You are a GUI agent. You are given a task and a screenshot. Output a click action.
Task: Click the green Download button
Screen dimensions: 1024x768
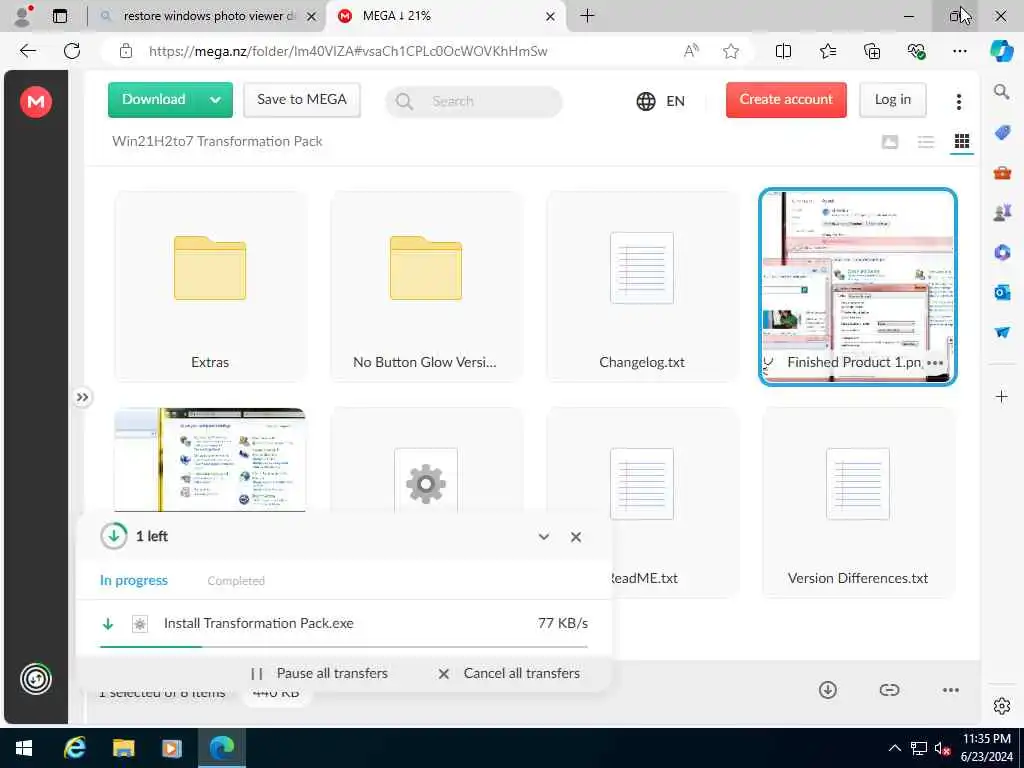pyautogui.click(x=153, y=99)
